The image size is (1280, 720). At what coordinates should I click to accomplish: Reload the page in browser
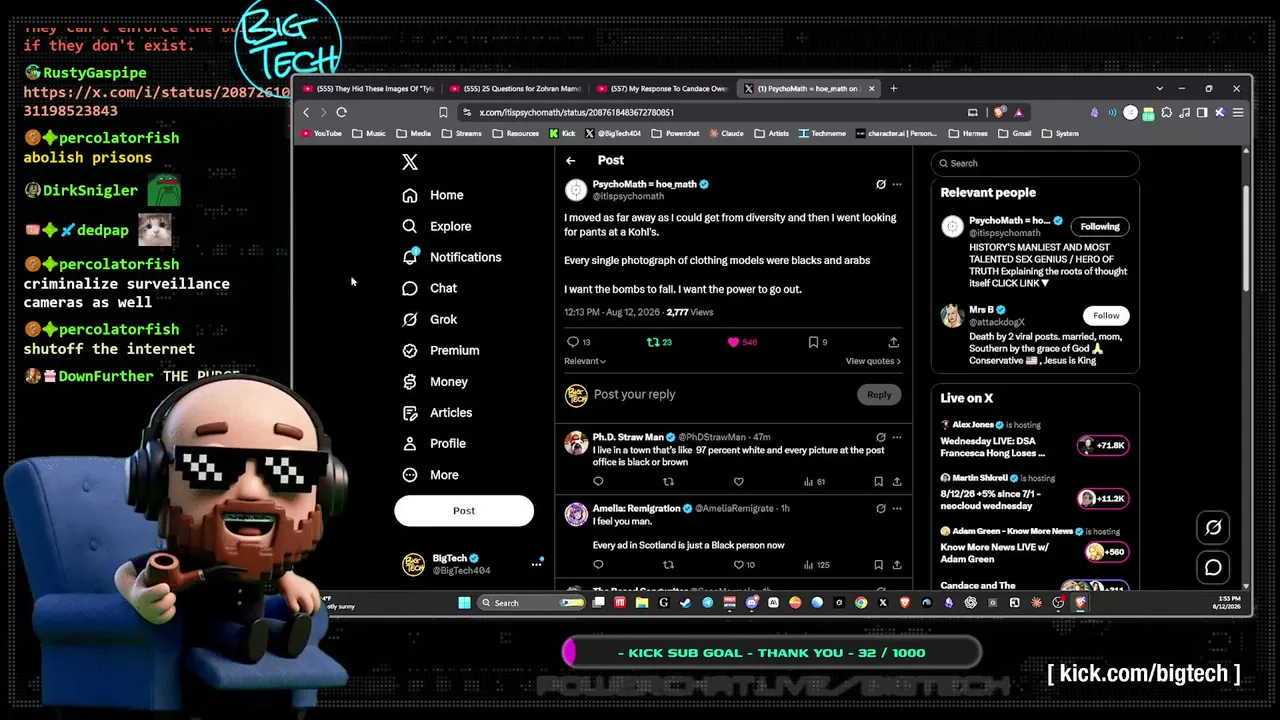click(341, 112)
